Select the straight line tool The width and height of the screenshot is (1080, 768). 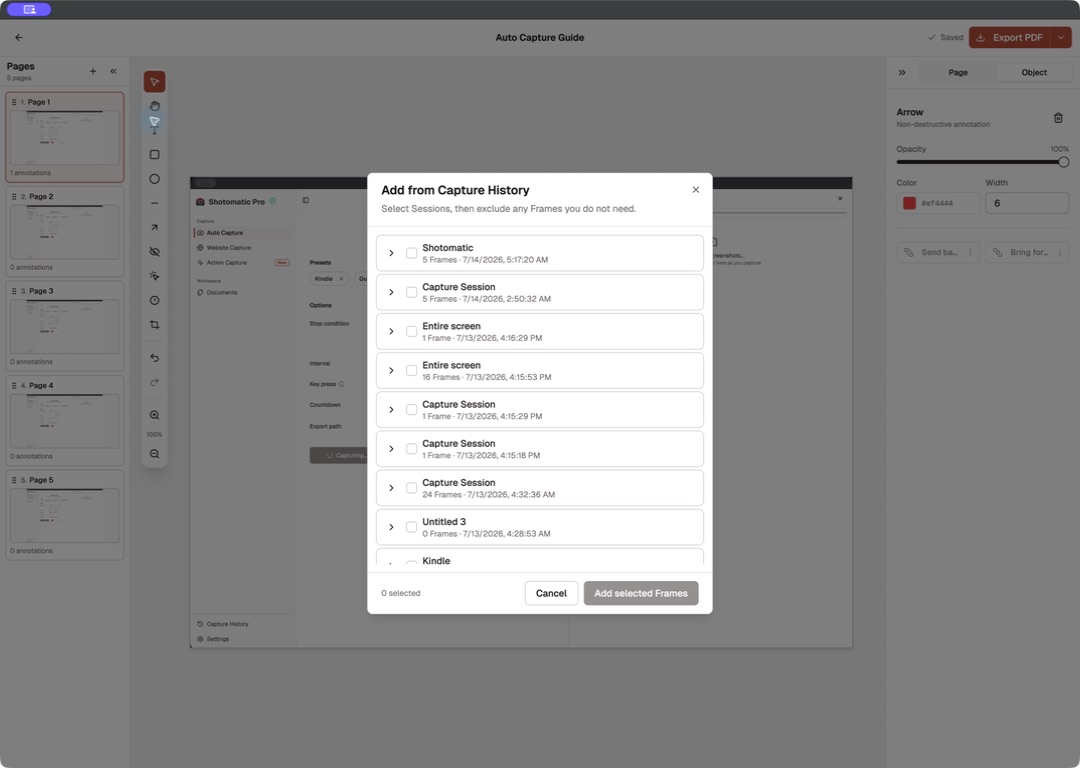click(154, 203)
